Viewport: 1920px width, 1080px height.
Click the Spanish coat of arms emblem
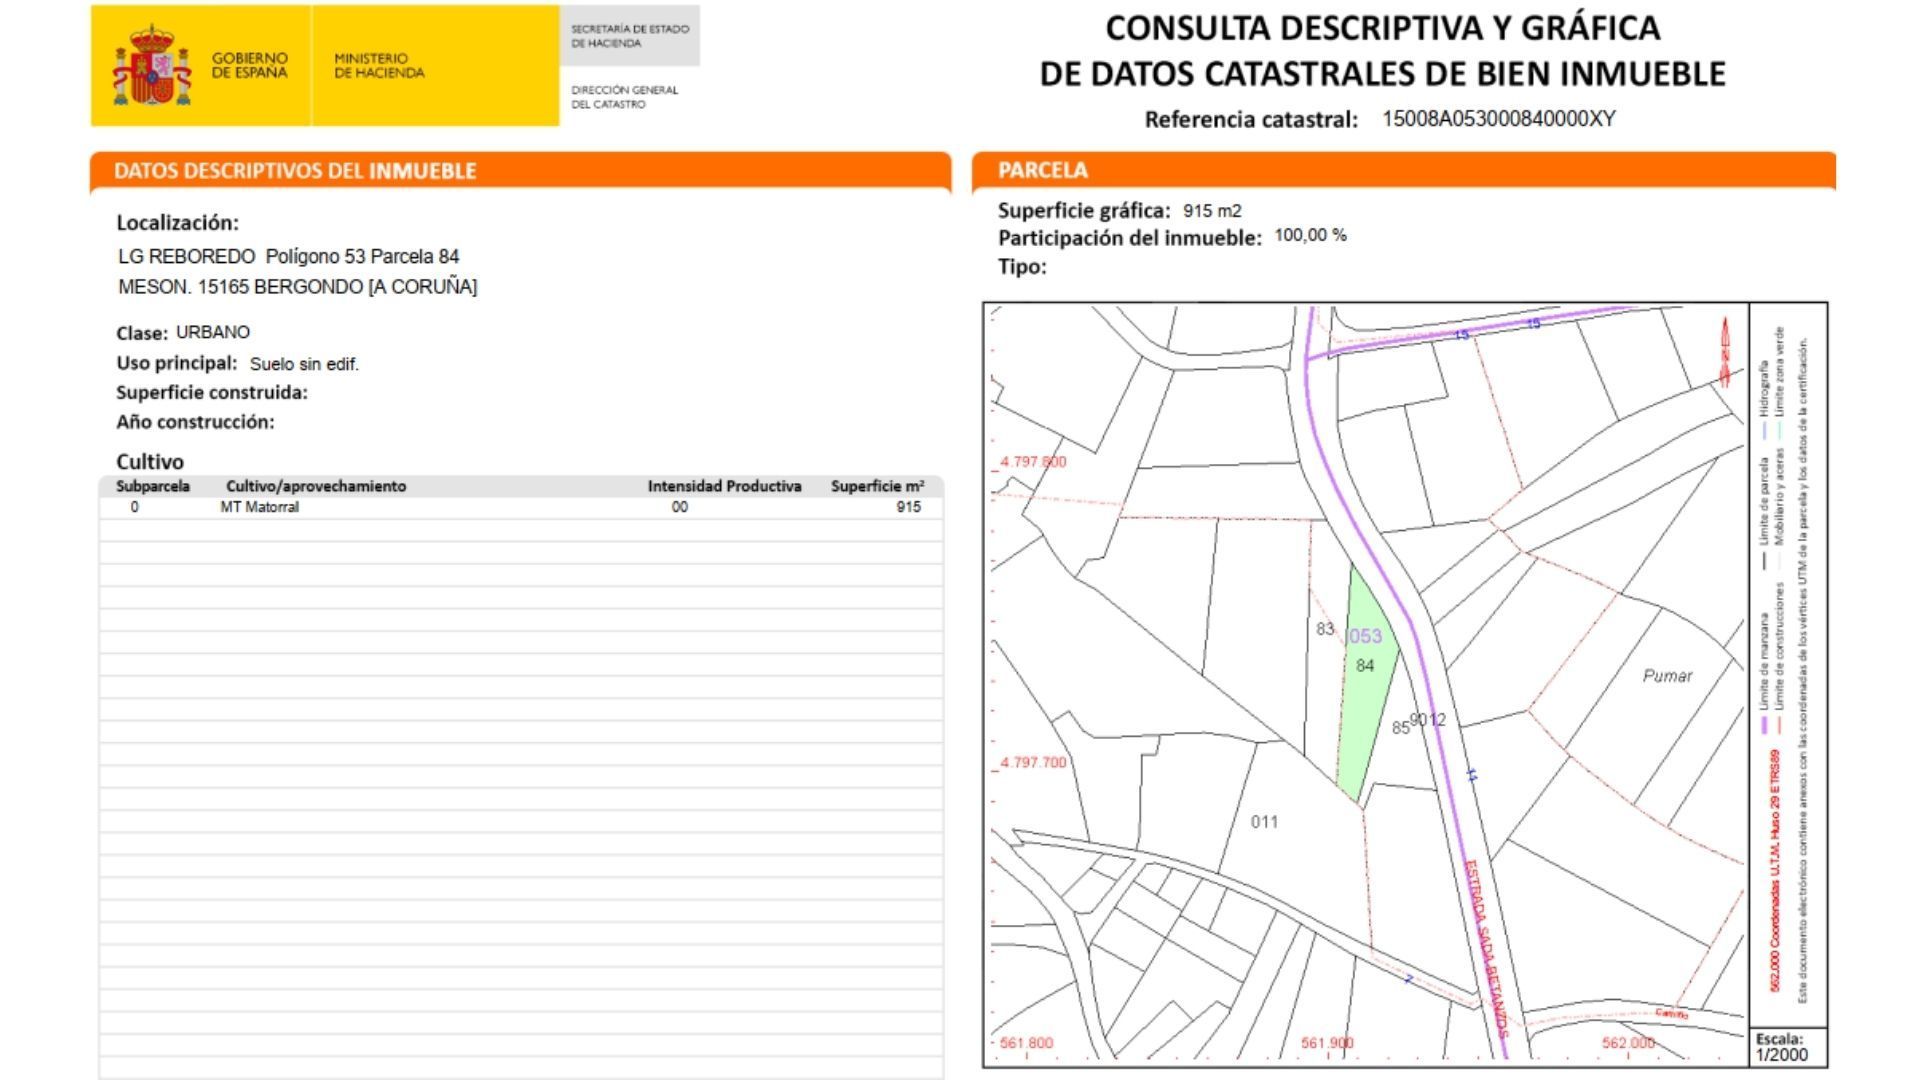[152, 66]
